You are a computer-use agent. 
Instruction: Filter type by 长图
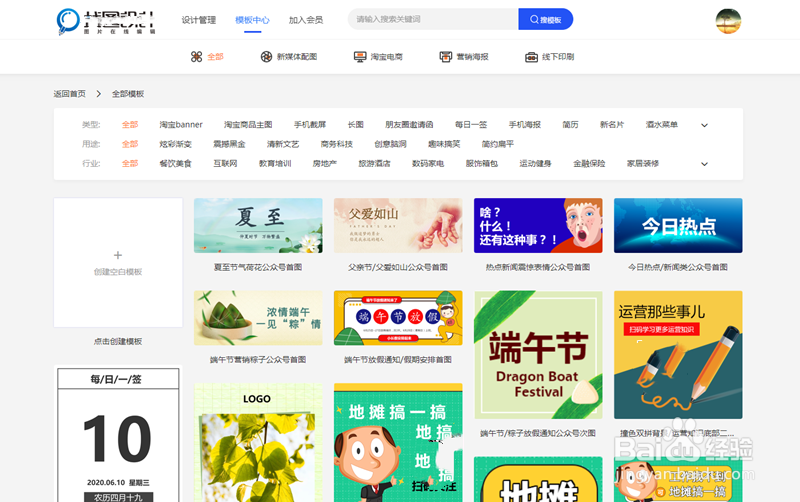coord(356,124)
